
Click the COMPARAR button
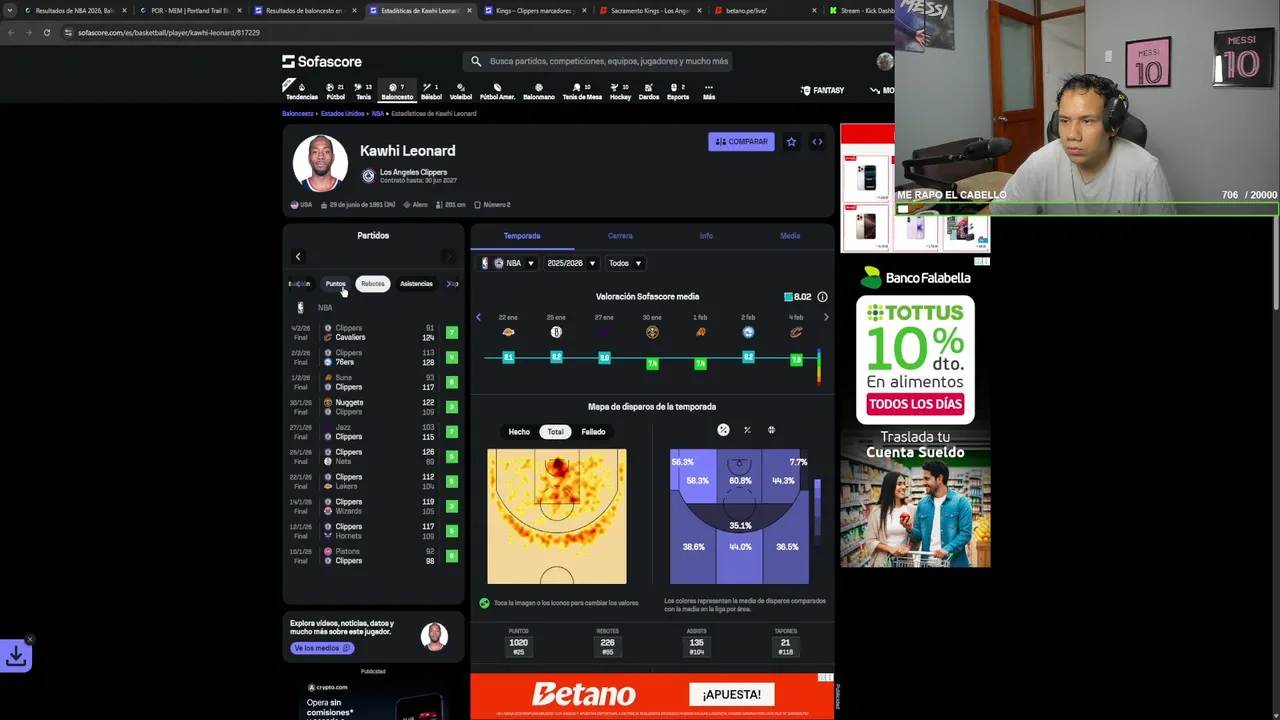741,142
